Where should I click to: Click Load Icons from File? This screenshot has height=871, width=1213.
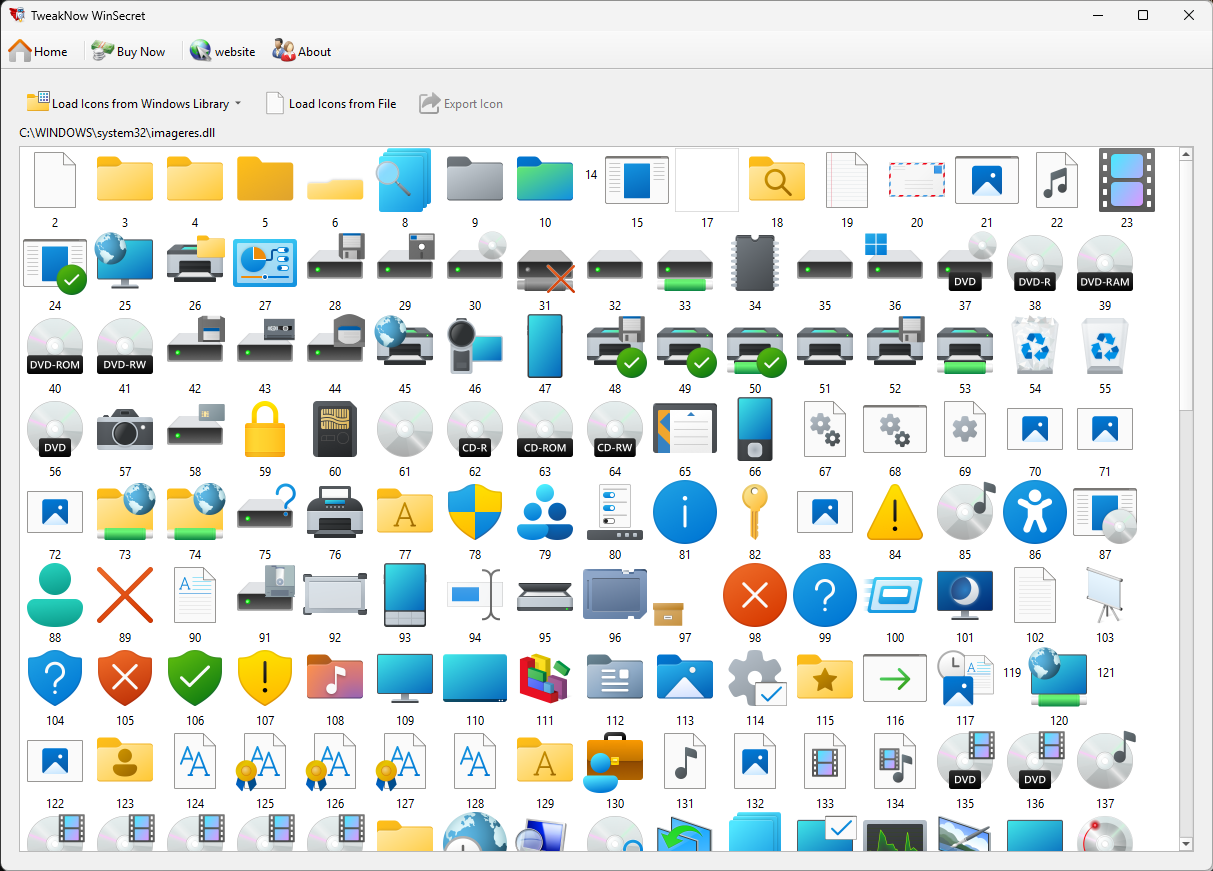coord(331,103)
